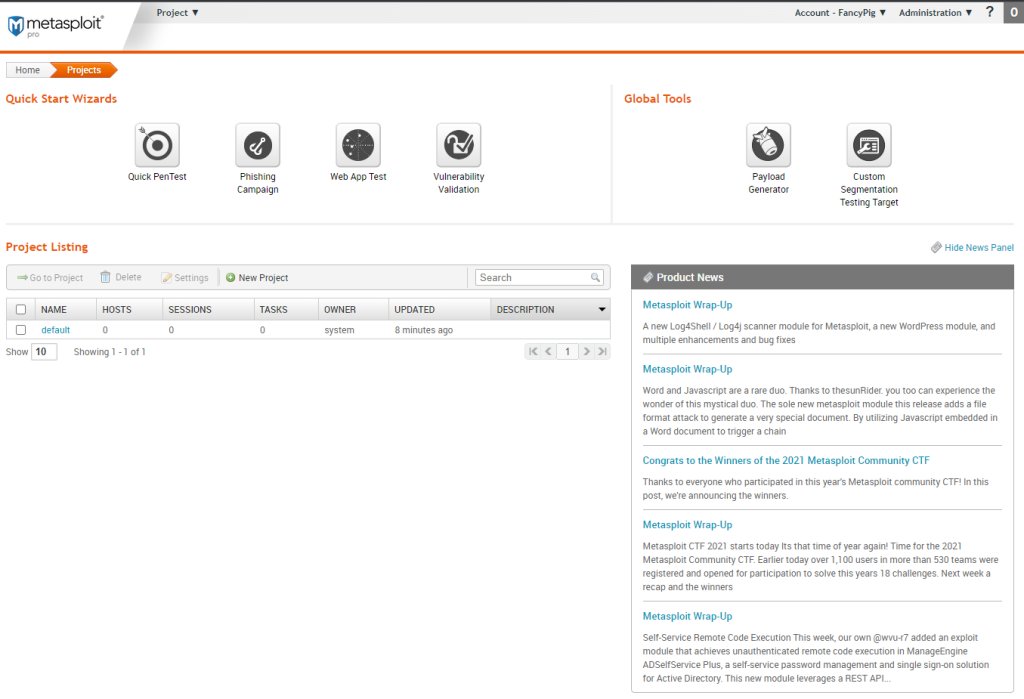The image size is (1024, 699).
Task: Click the Delete project button
Action: 121,278
